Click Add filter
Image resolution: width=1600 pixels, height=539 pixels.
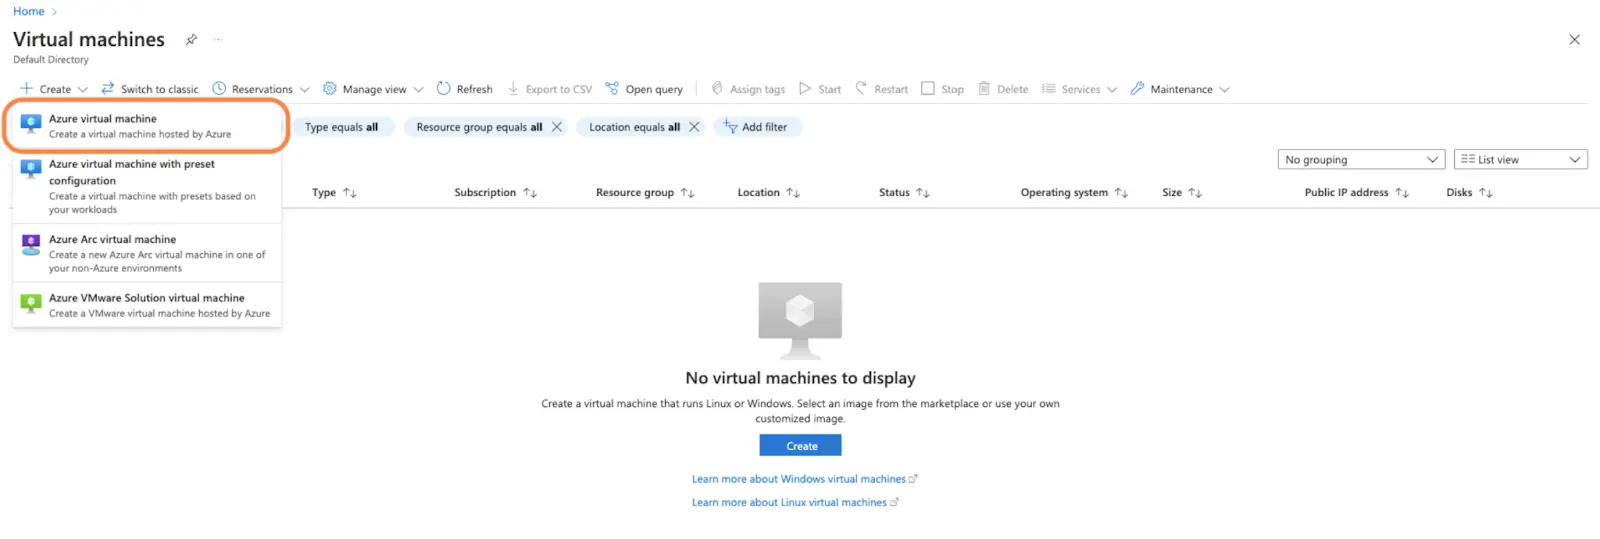[757, 127]
